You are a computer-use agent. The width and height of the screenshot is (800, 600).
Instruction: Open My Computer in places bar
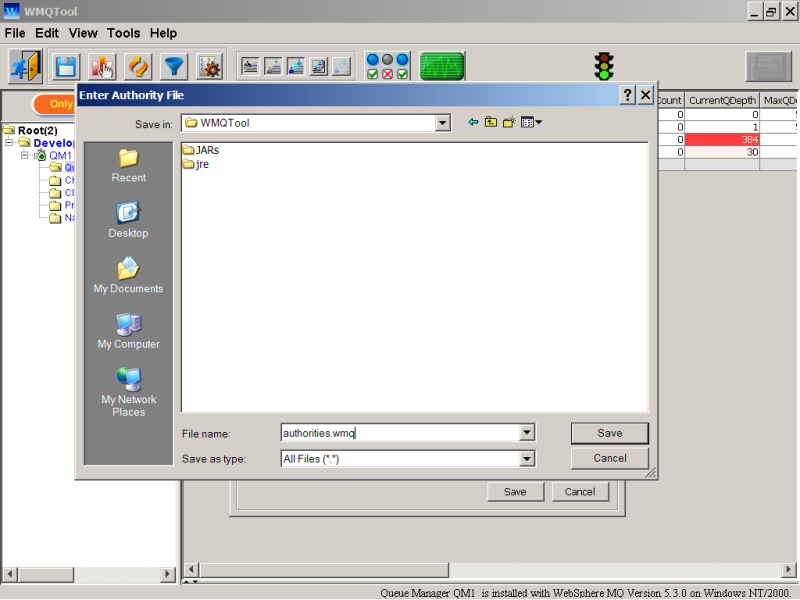[x=129, y=331]
